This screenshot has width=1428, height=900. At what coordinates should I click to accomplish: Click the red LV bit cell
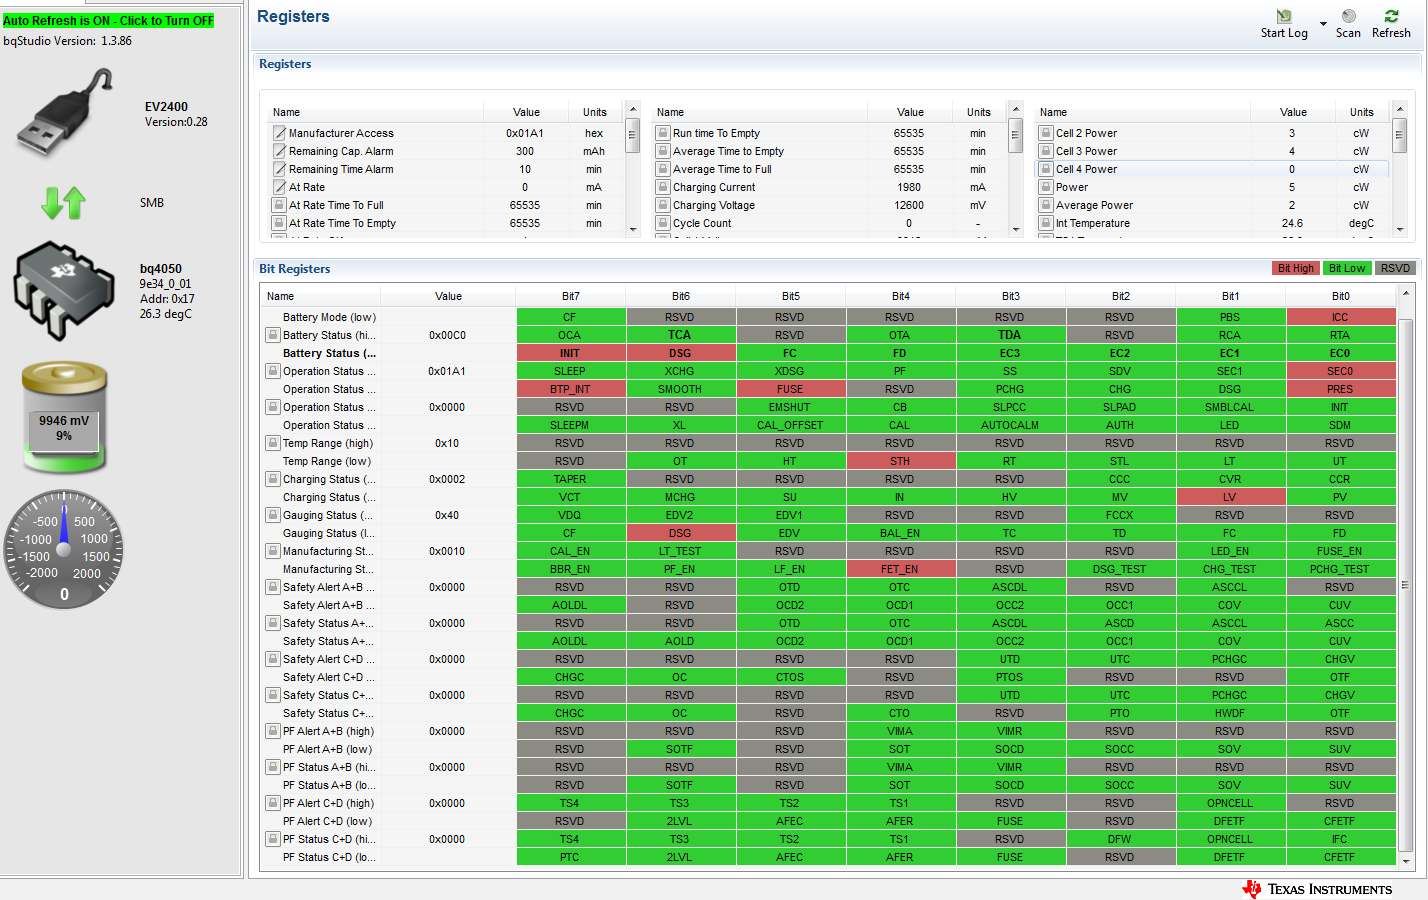click(x=1230, y=497)
